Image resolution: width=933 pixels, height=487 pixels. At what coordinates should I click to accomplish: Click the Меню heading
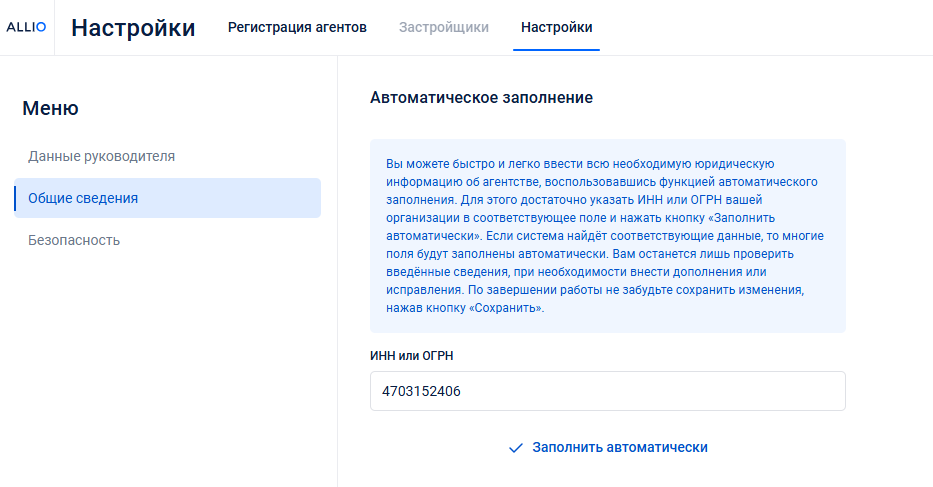pyautogui.click(x=51, y=108)
